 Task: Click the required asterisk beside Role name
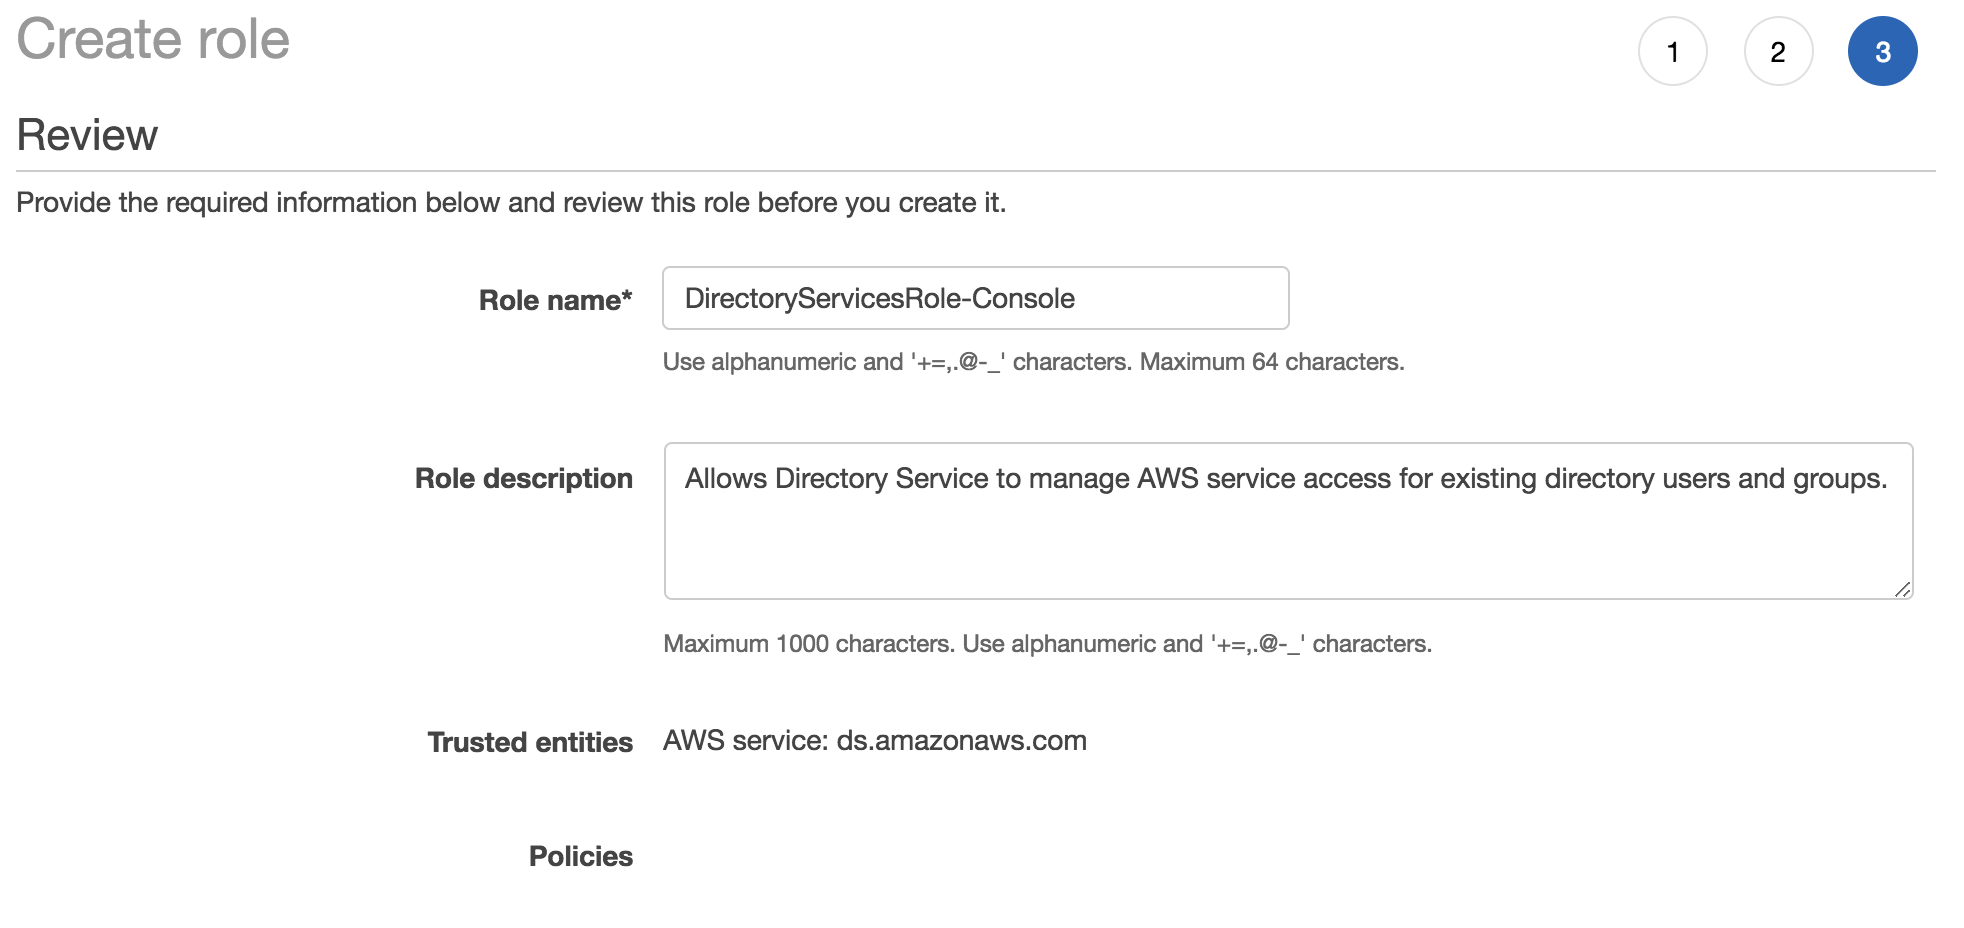(x=627, y=296)
